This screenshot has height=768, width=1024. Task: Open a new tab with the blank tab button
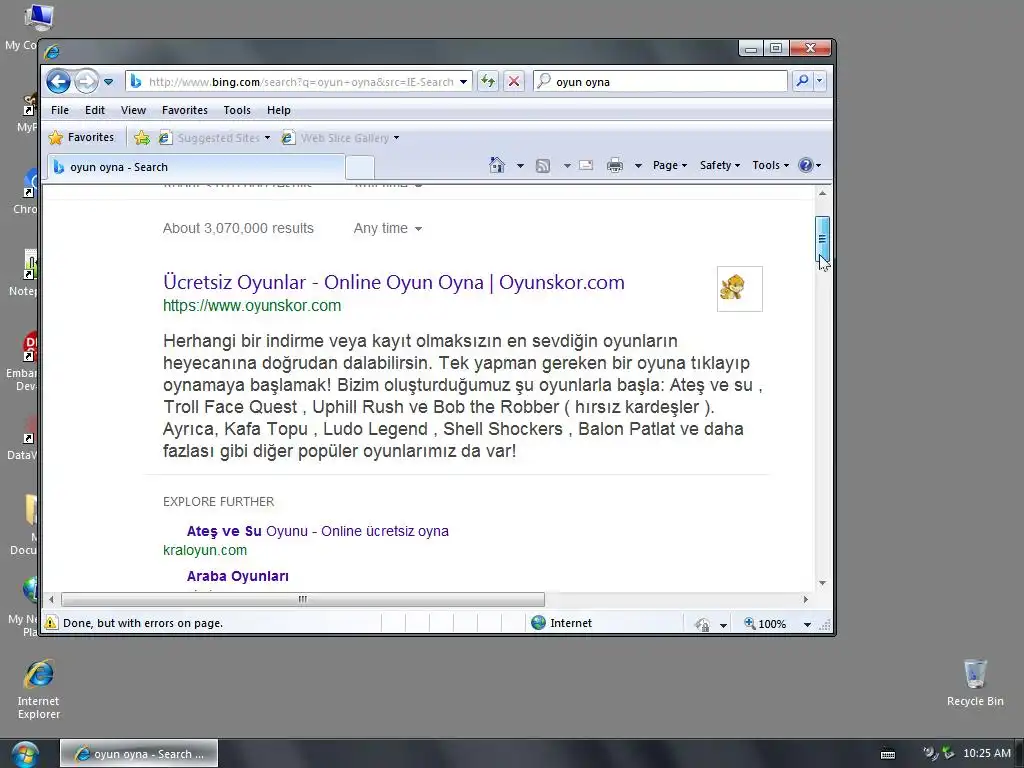click(x=360, y=168)
